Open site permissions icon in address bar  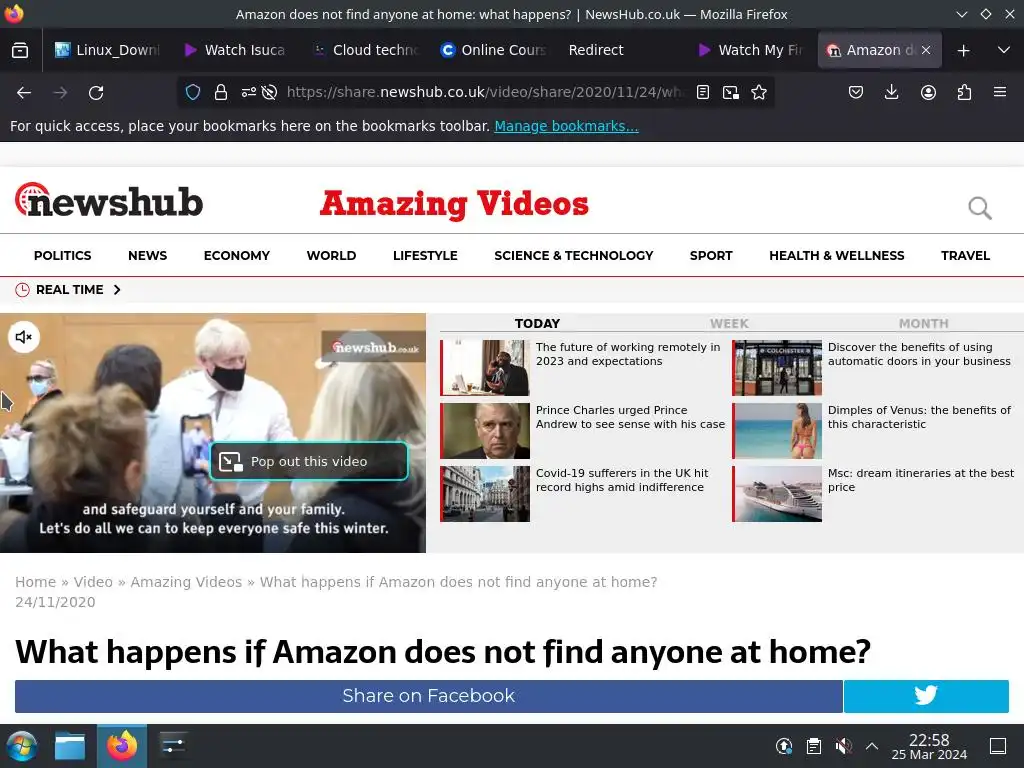click(248, 93)
